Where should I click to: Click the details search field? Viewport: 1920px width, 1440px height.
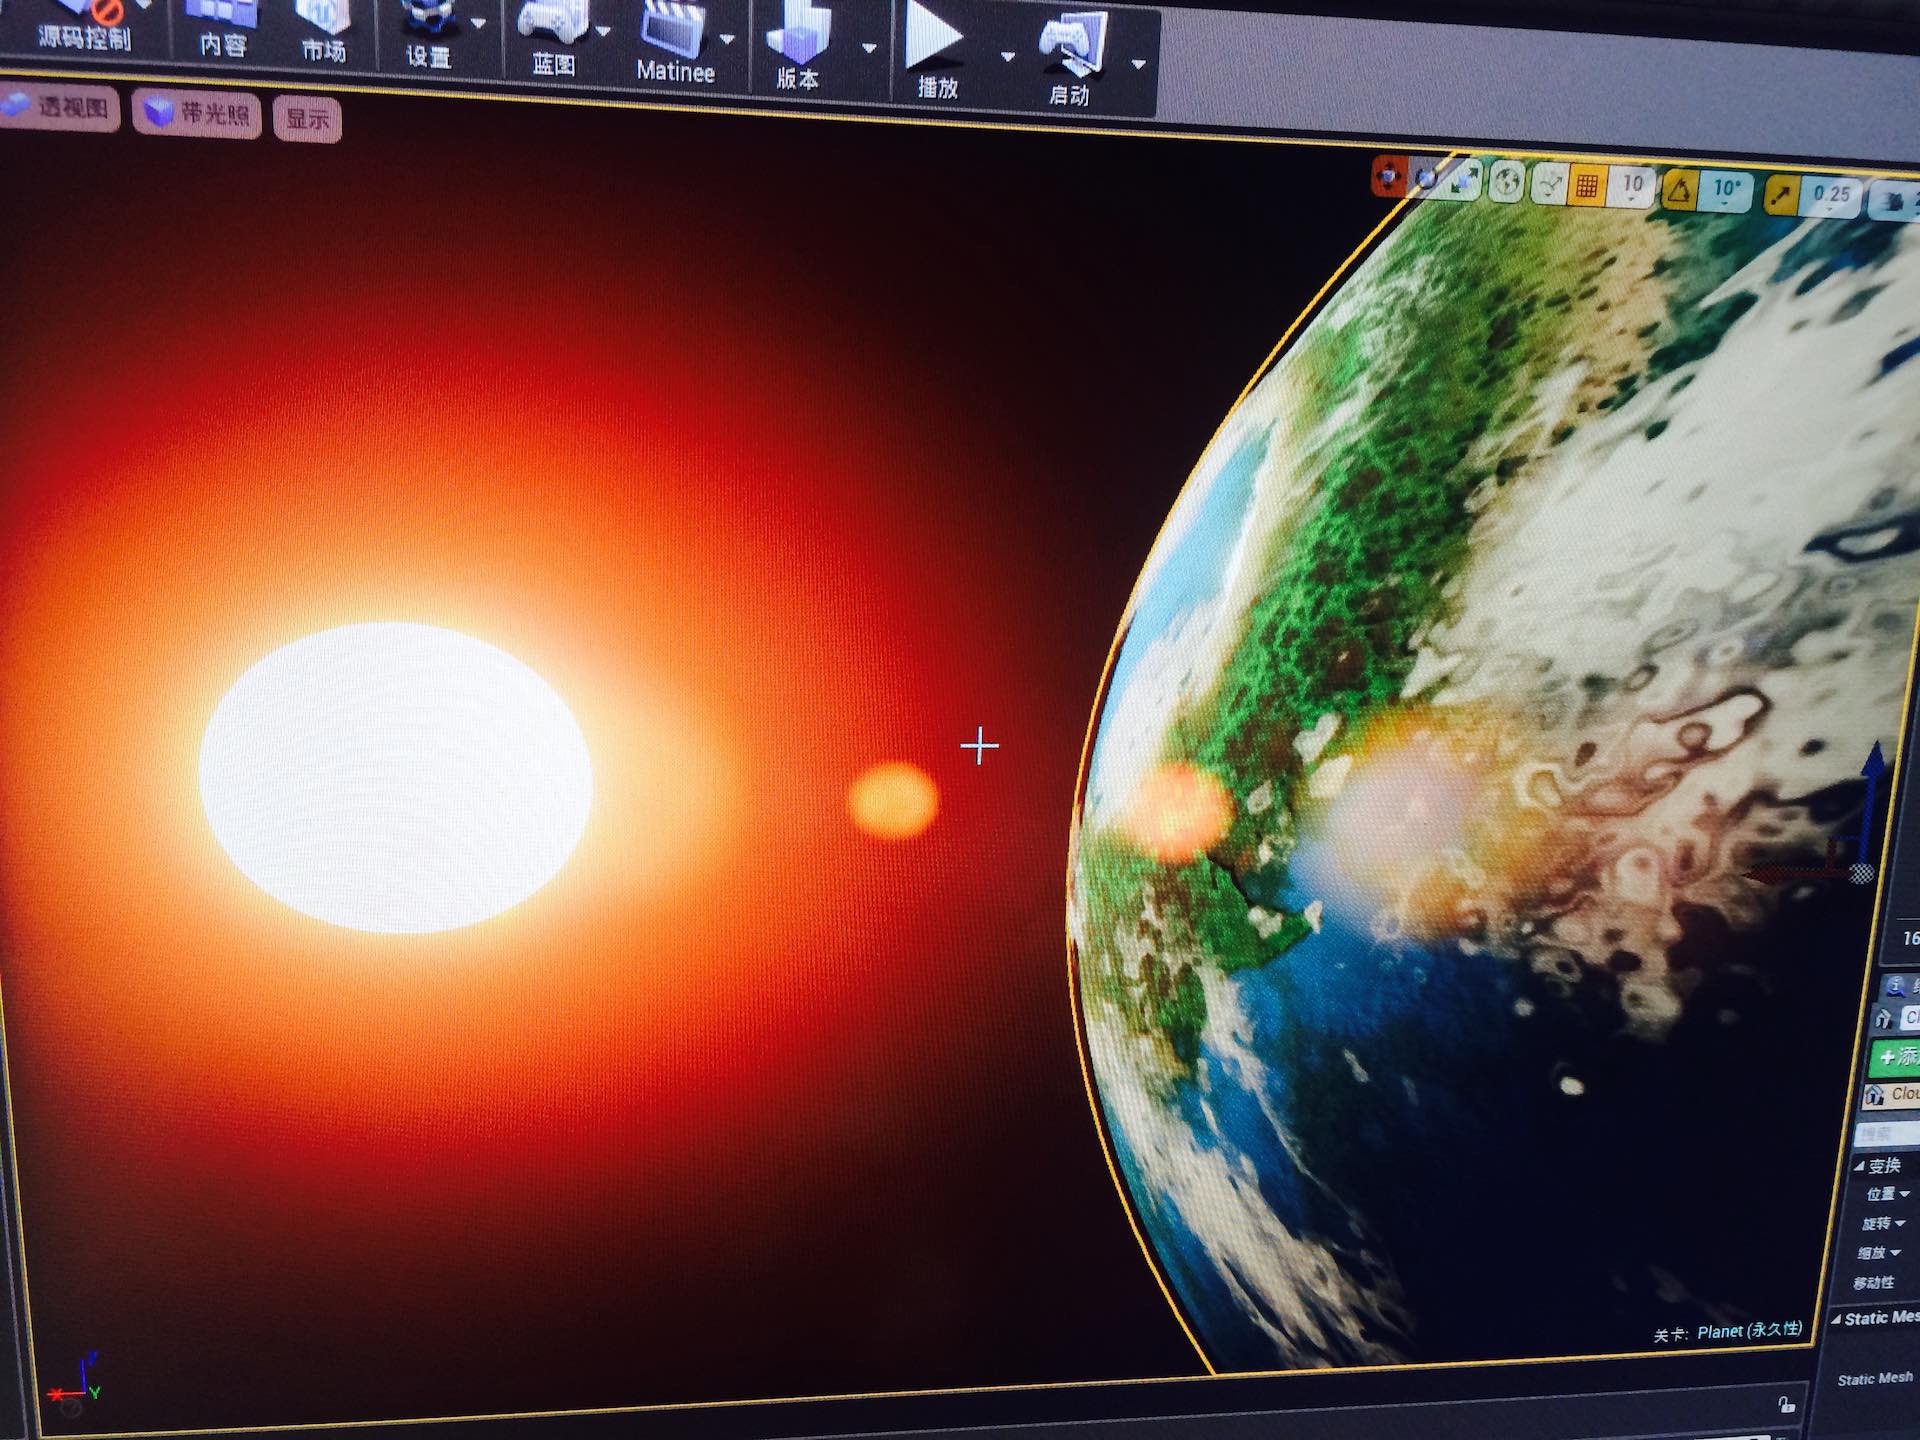(1888, 1133)
